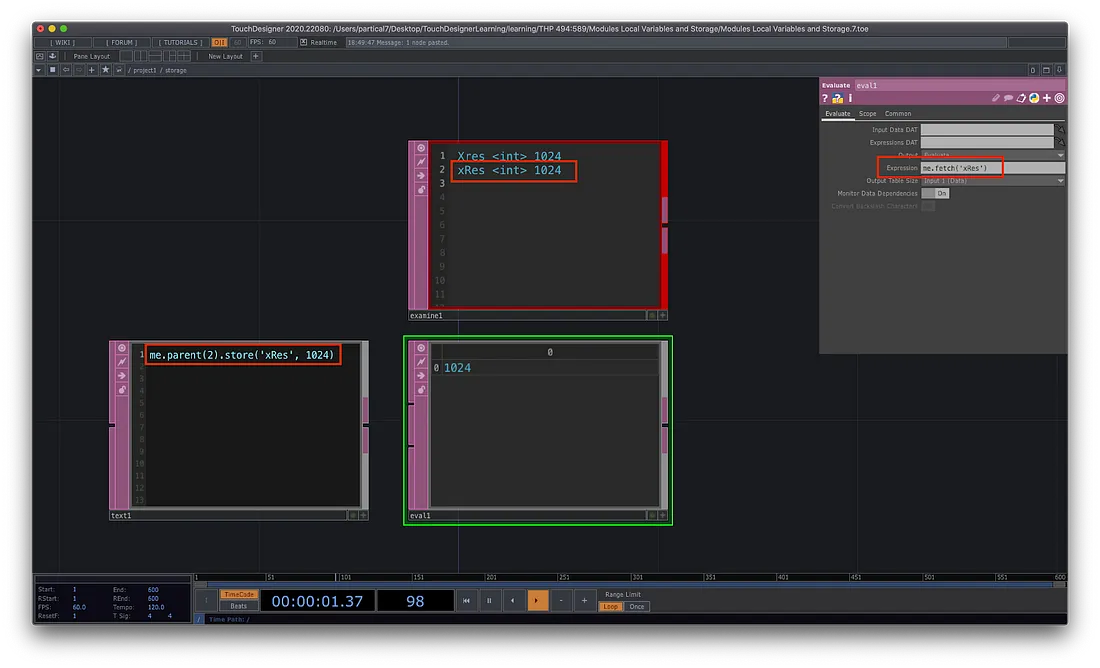Image resolution: width=1100 pixels, height=668 pixels.
Task: Toggle viewer active icon on text1 node
Action: click(121, 348)
